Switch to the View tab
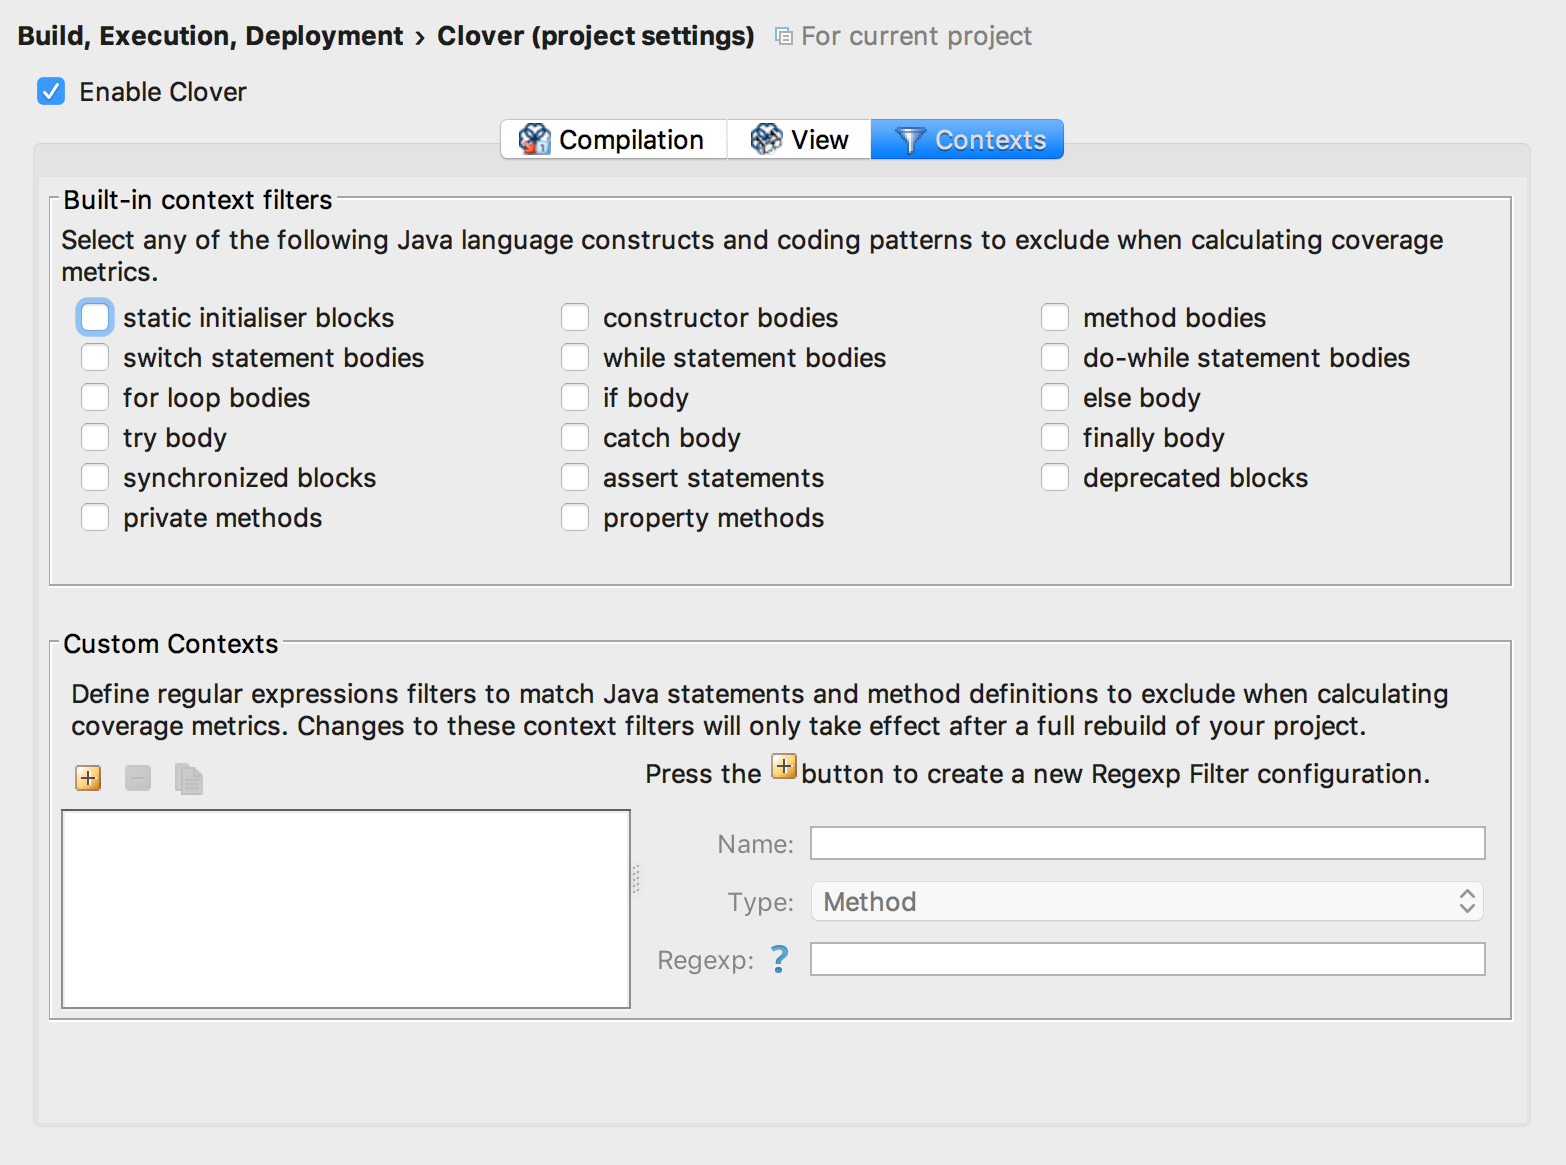This screenshot has height=1165, width=1566. point(799,140)
